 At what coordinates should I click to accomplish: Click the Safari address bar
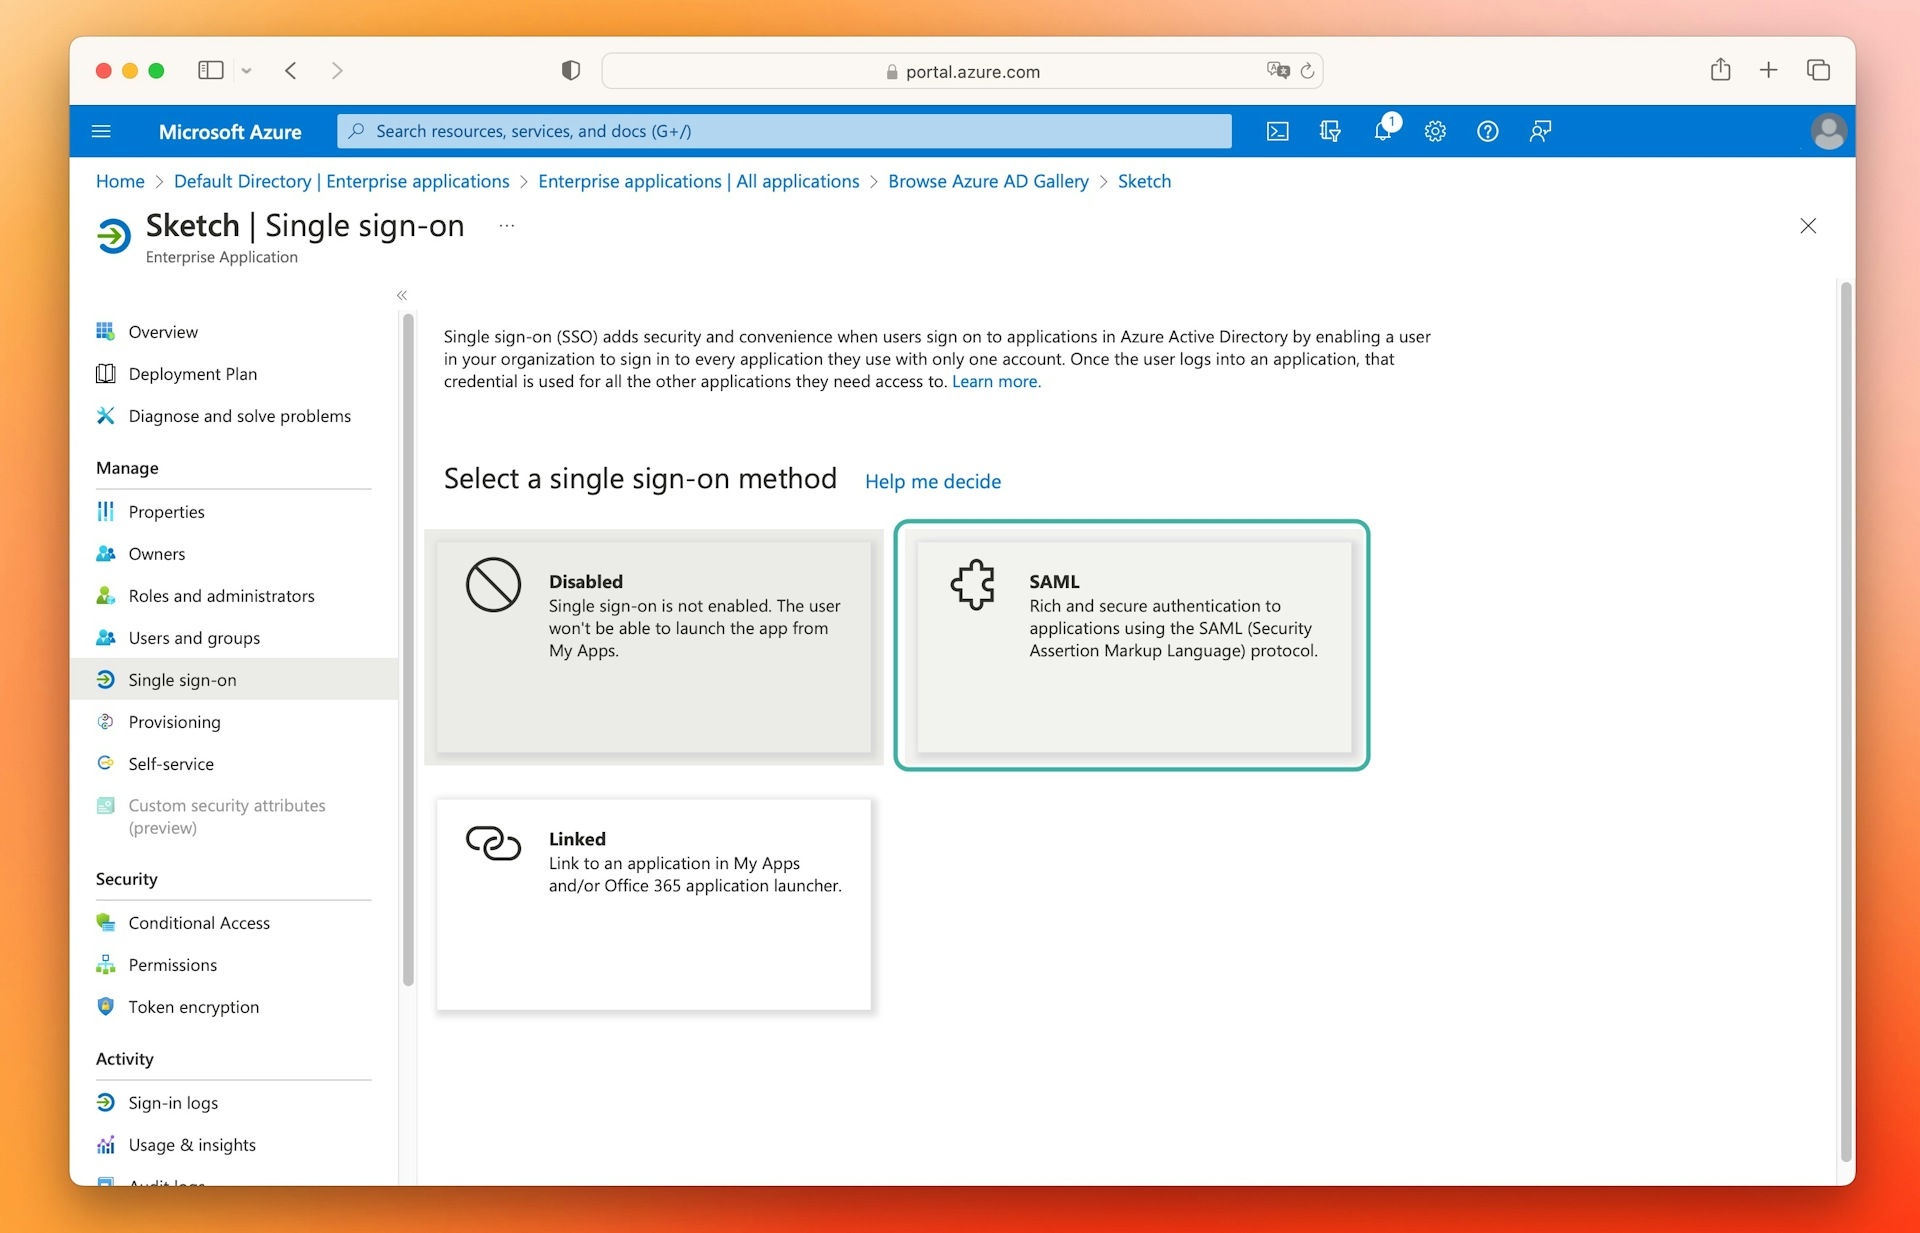(x=962, y=71)
